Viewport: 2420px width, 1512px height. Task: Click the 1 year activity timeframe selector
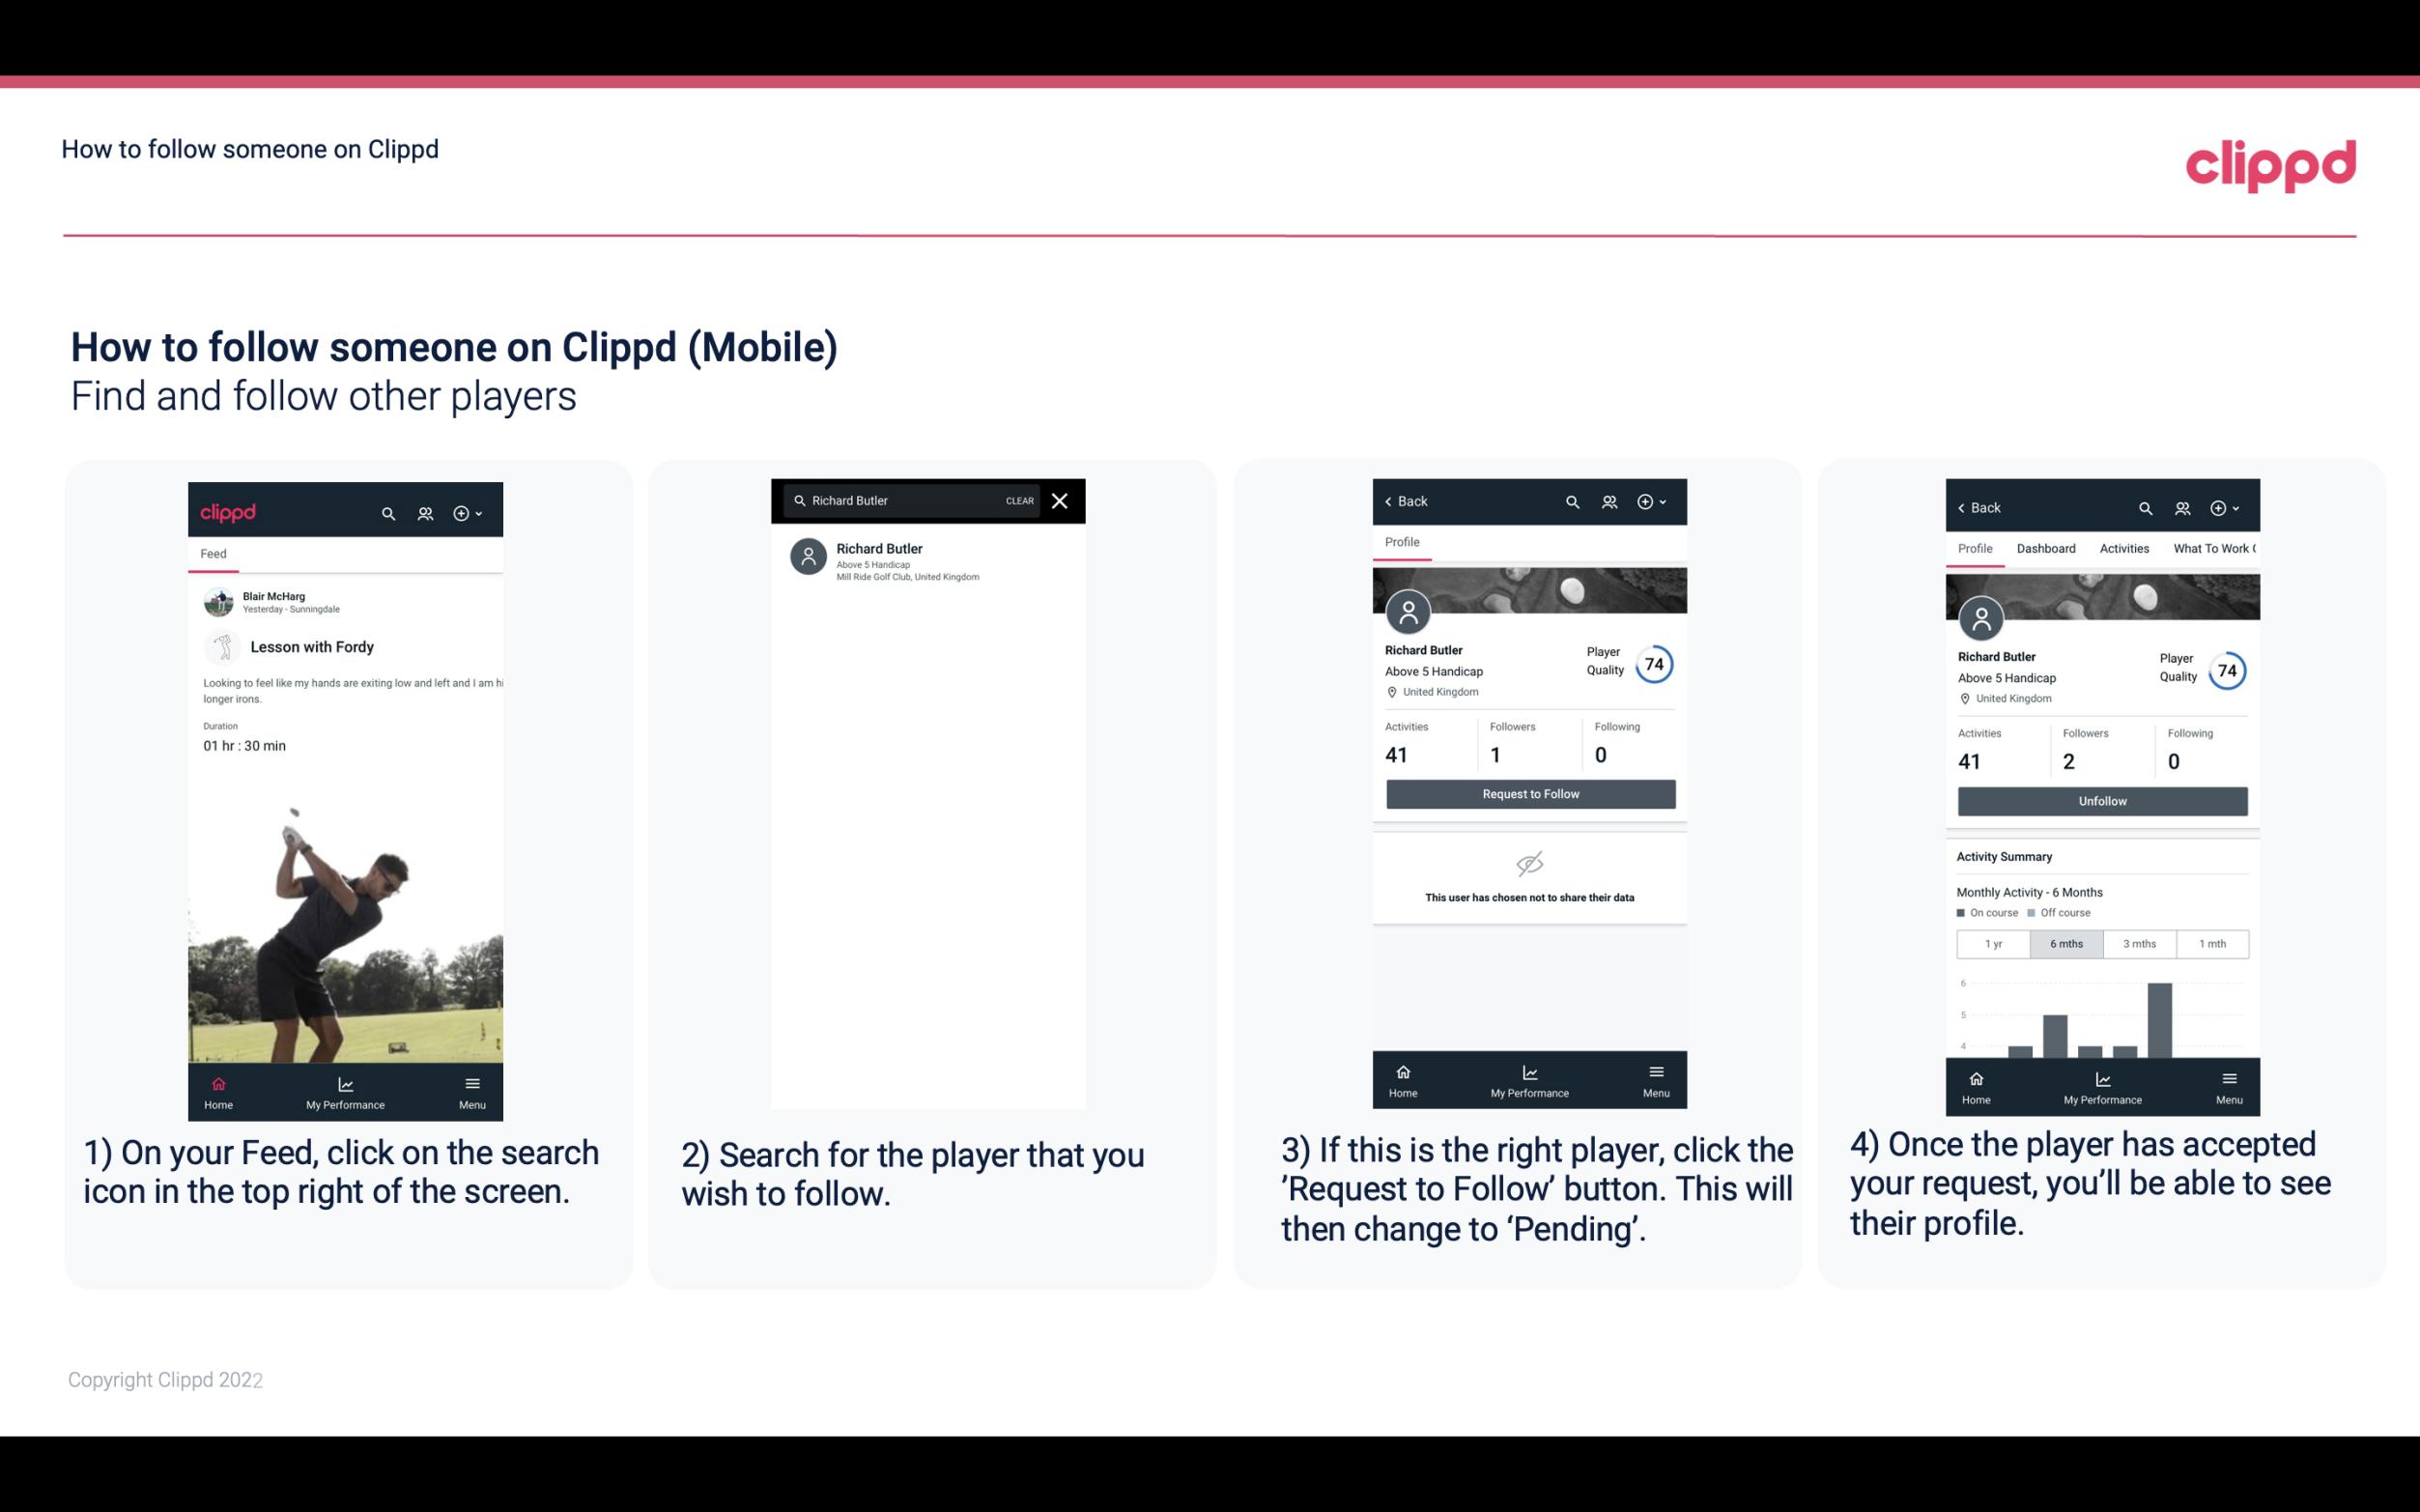click(x=1992, y=944)
